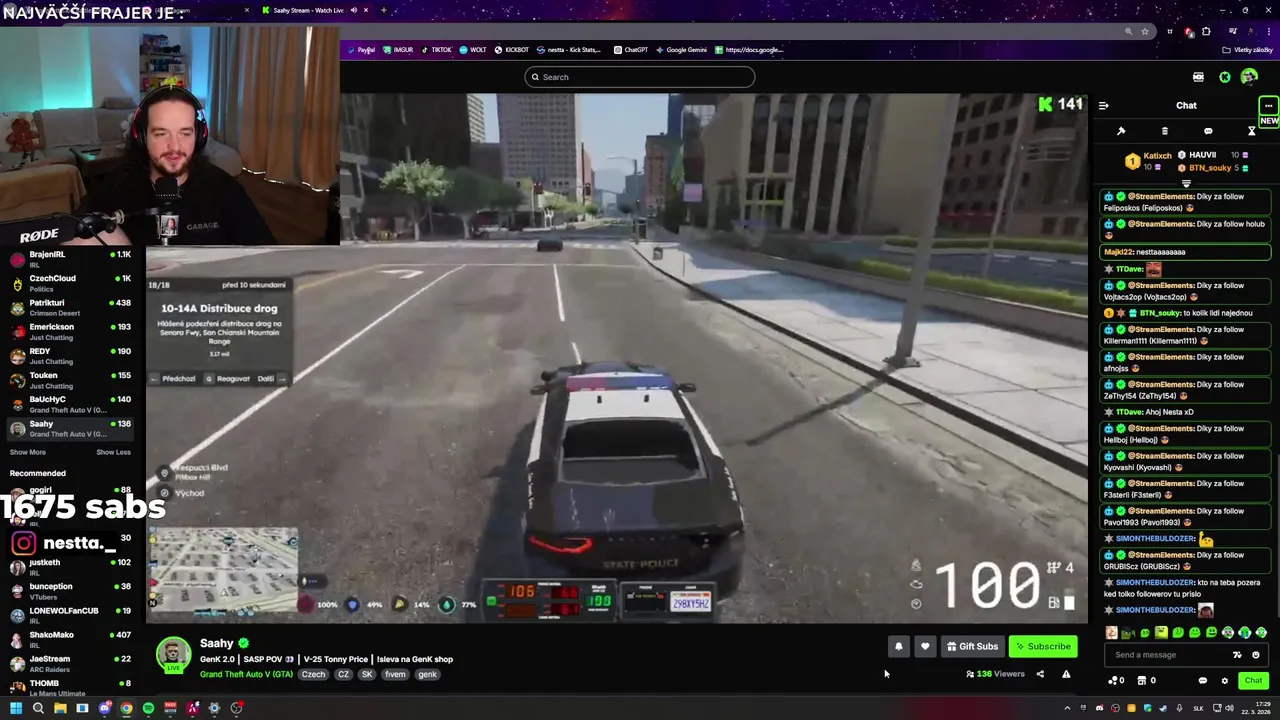Screen dimensions: 1280x720
Task: Click the speech bubble icon in chat toolbar
Action: pyautogui.click(x=1208, y=131)
